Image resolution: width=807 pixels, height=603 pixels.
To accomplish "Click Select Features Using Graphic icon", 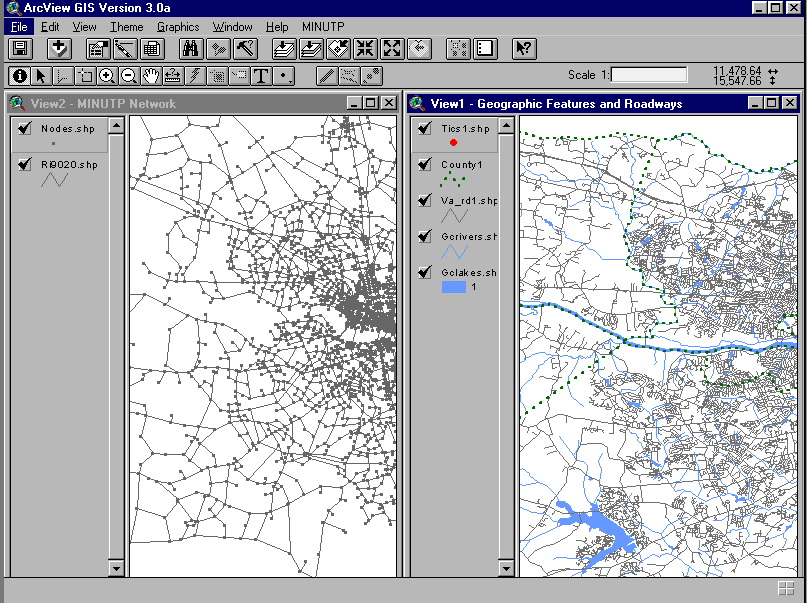I will 458,49.
